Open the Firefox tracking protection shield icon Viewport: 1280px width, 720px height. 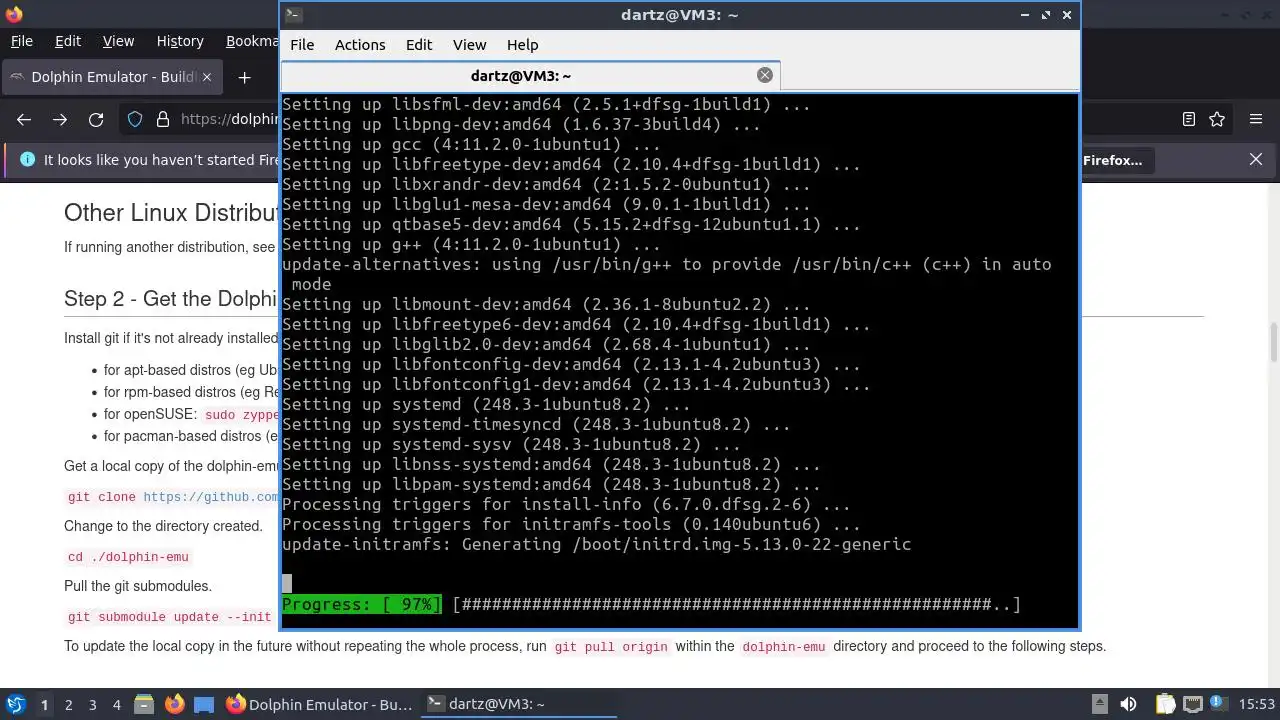(135, 119)
